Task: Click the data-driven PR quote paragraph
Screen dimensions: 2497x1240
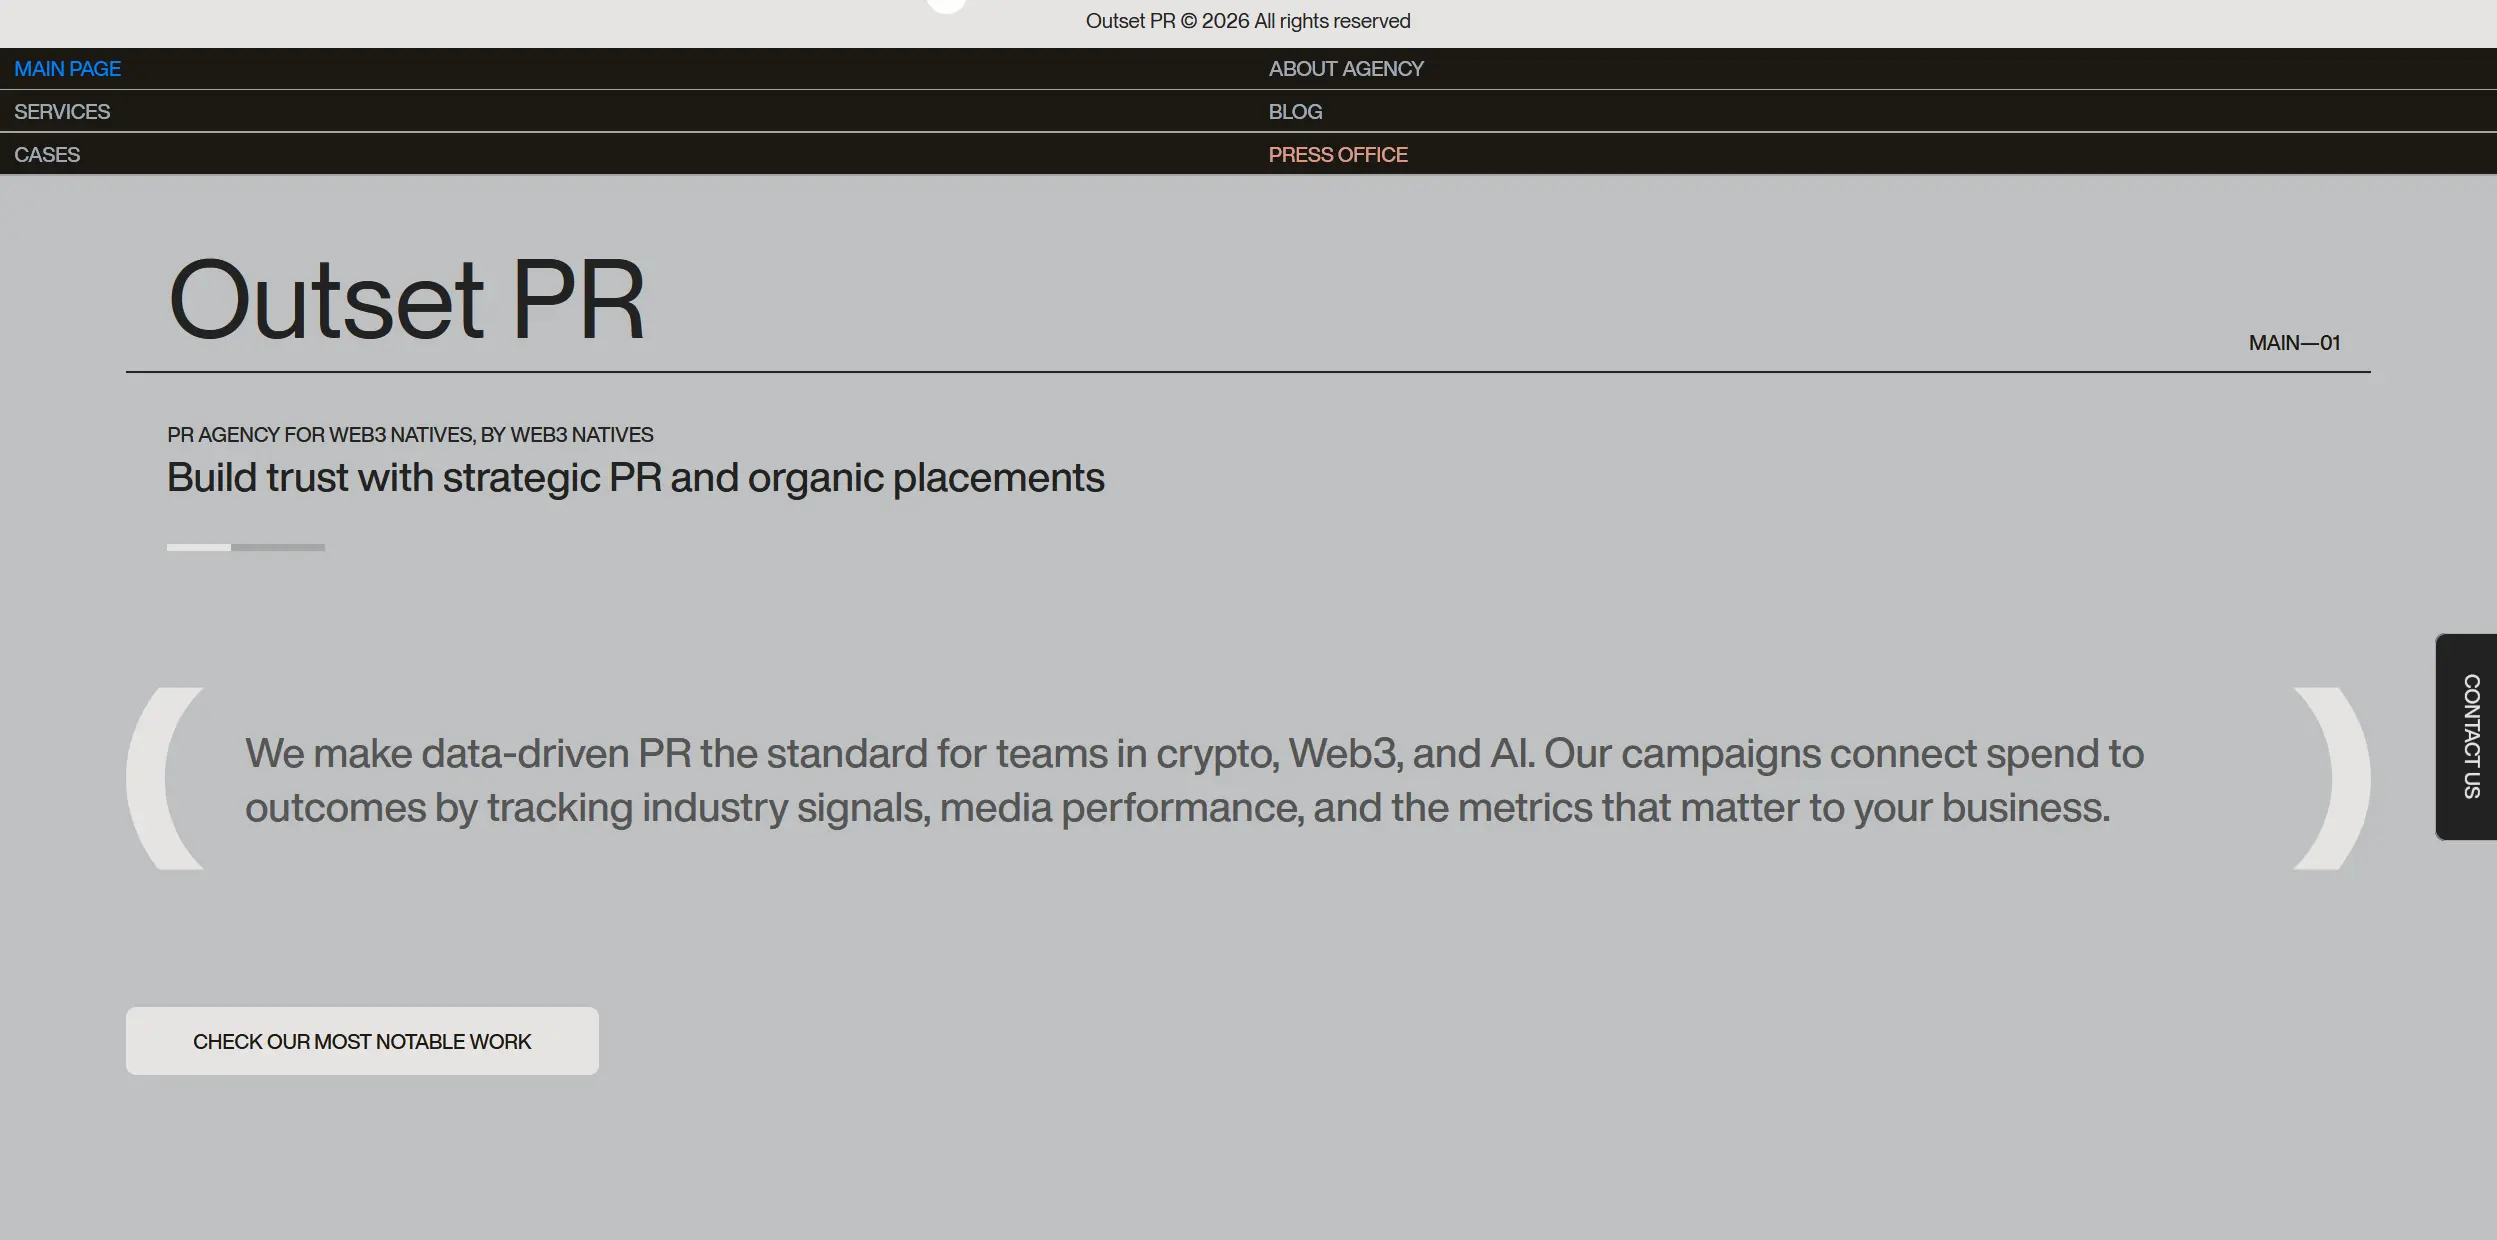Action: (x=1194, y=780)
